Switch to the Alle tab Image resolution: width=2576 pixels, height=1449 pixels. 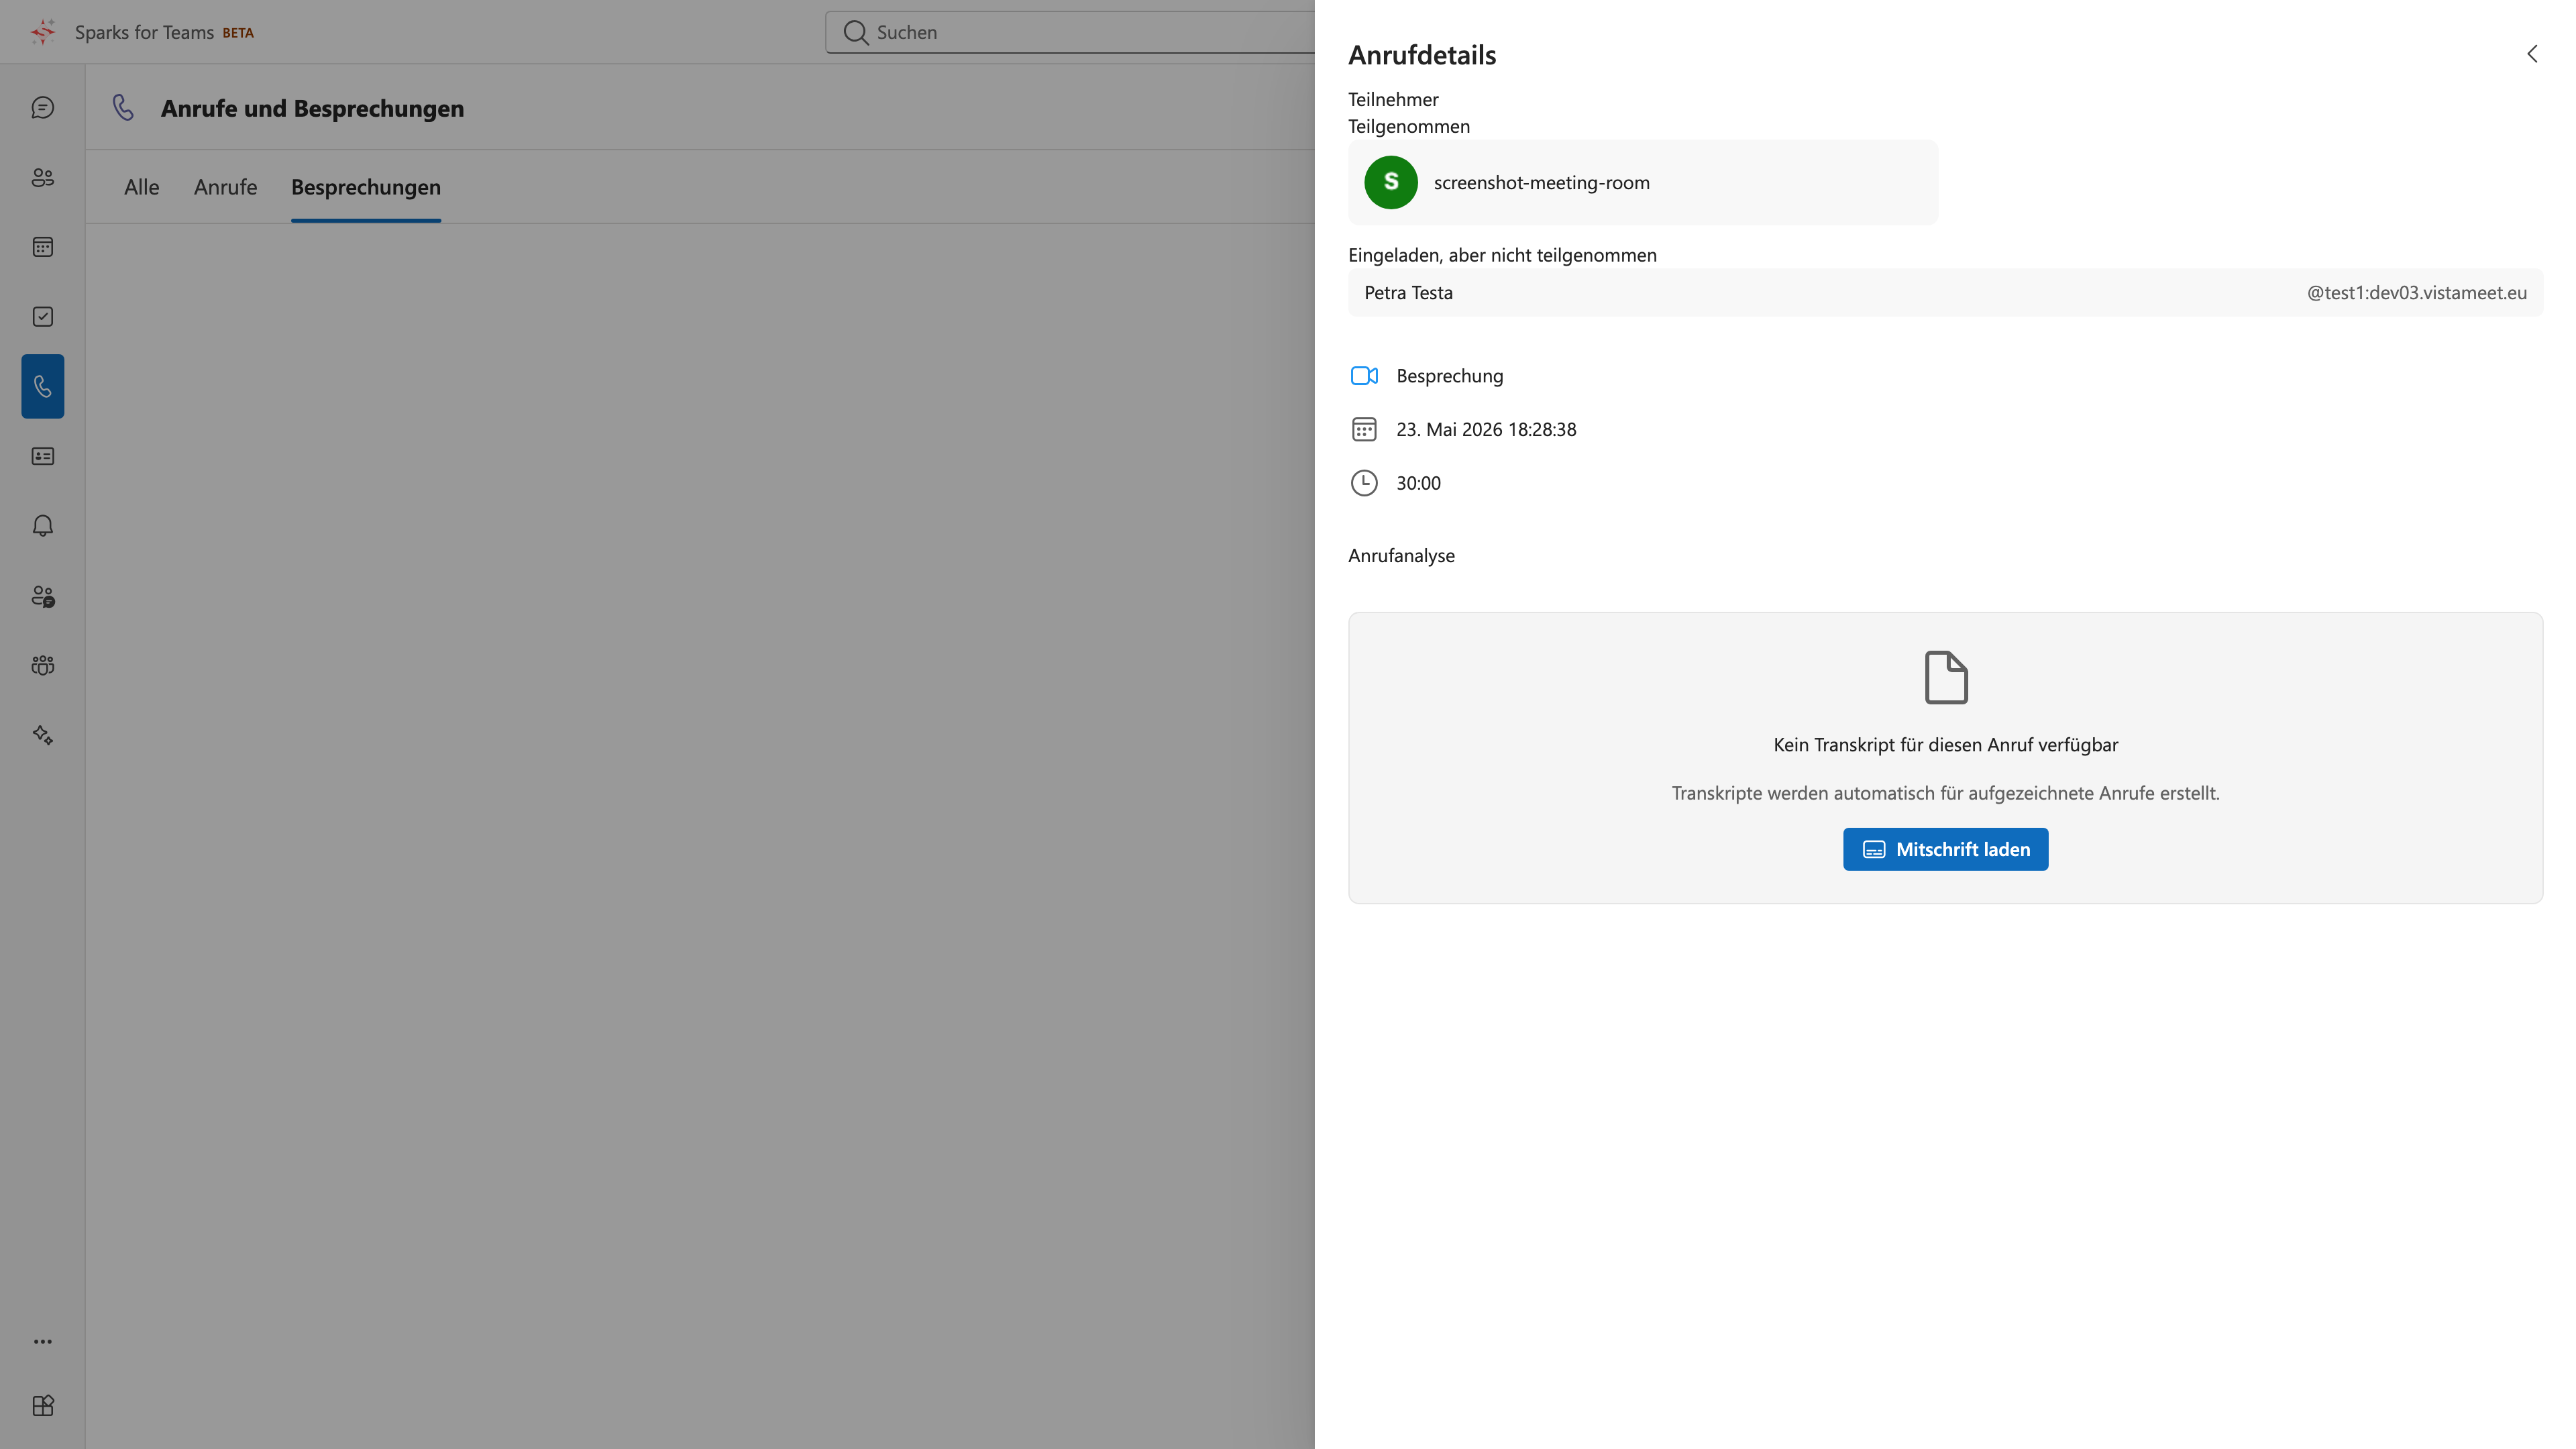[x=141, y=187]
